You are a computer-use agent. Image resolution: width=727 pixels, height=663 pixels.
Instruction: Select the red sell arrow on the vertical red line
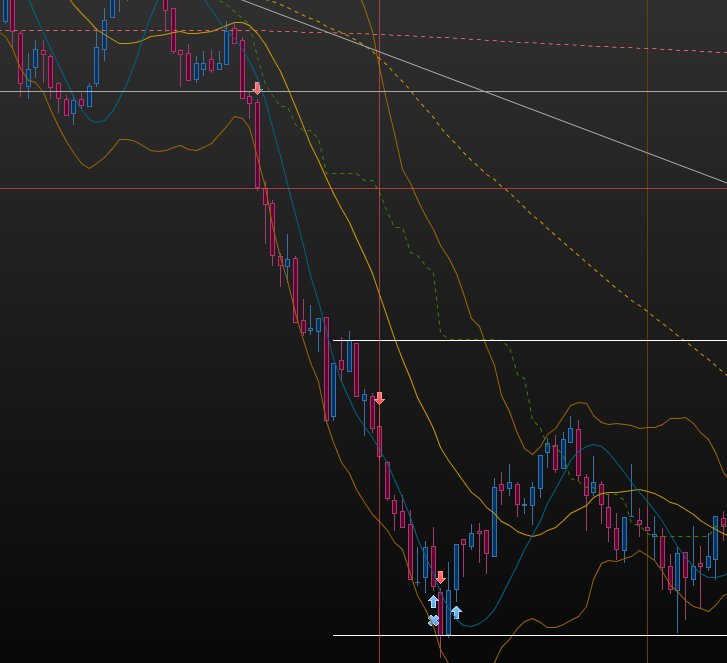coord(379,398)
